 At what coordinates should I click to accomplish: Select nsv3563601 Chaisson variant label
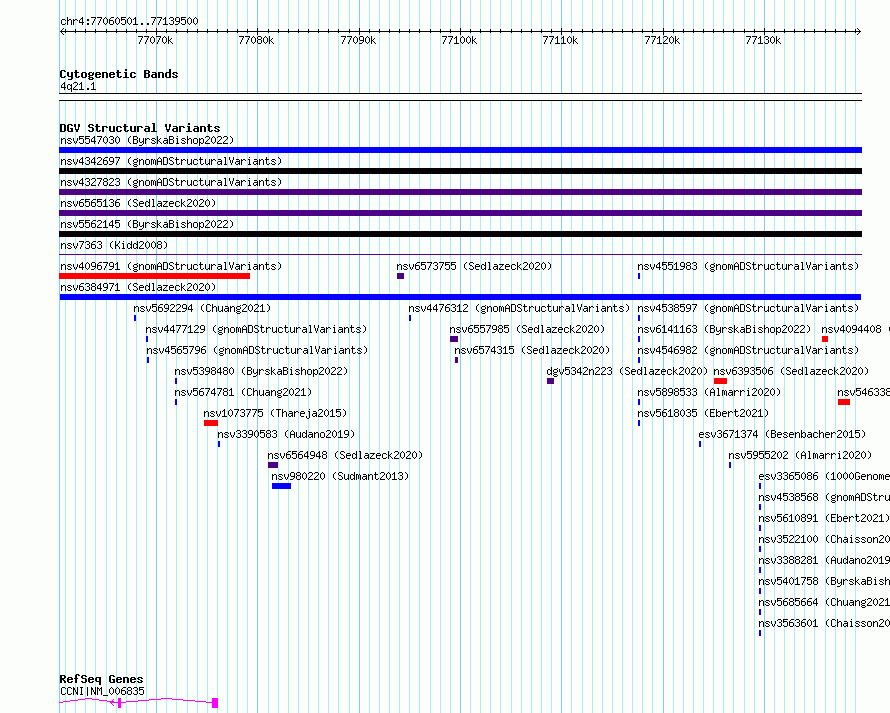tap(824, 623)
